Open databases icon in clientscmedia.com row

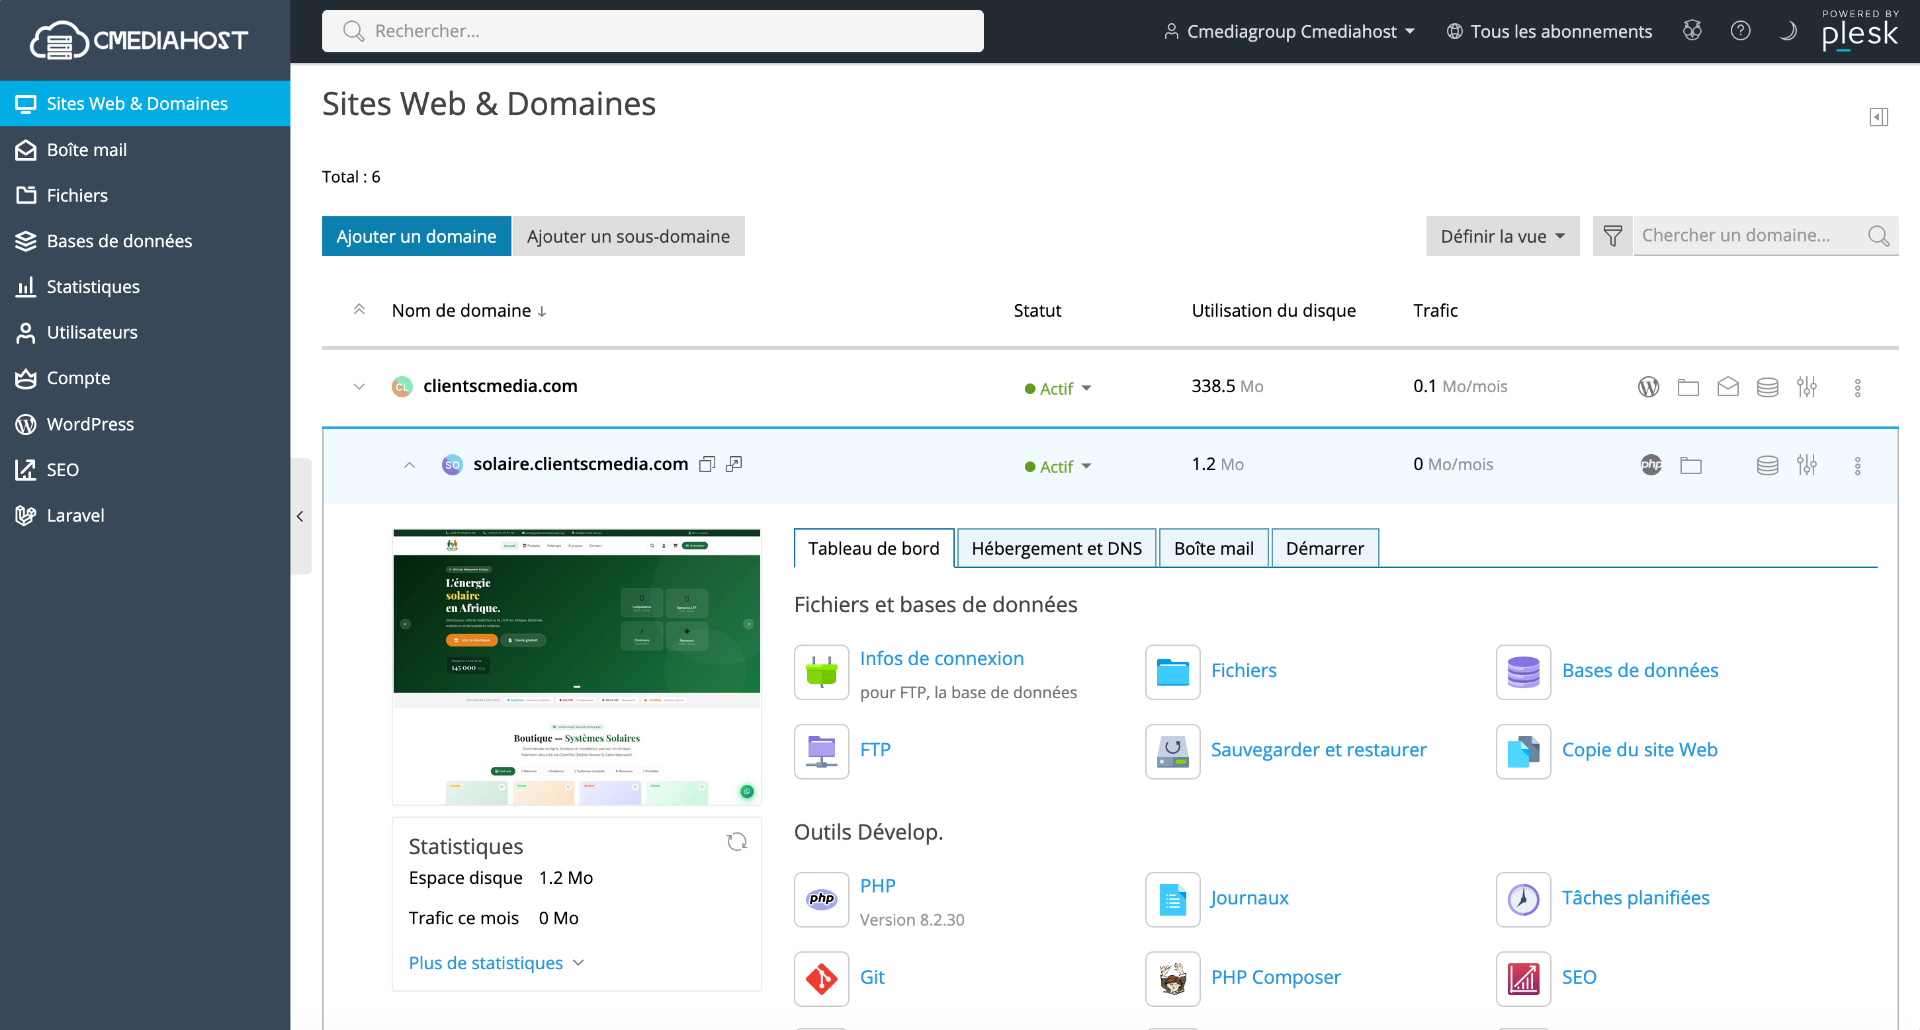tap(1768, 387)
